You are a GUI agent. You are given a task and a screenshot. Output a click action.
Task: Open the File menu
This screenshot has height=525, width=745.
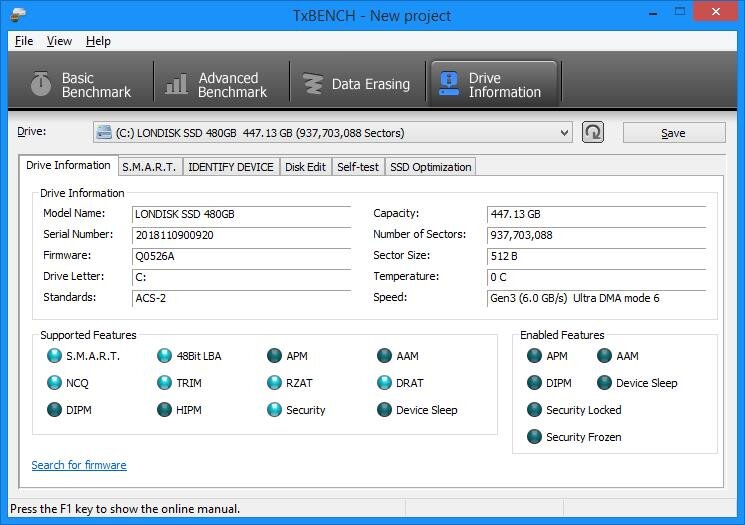(24, 41)
